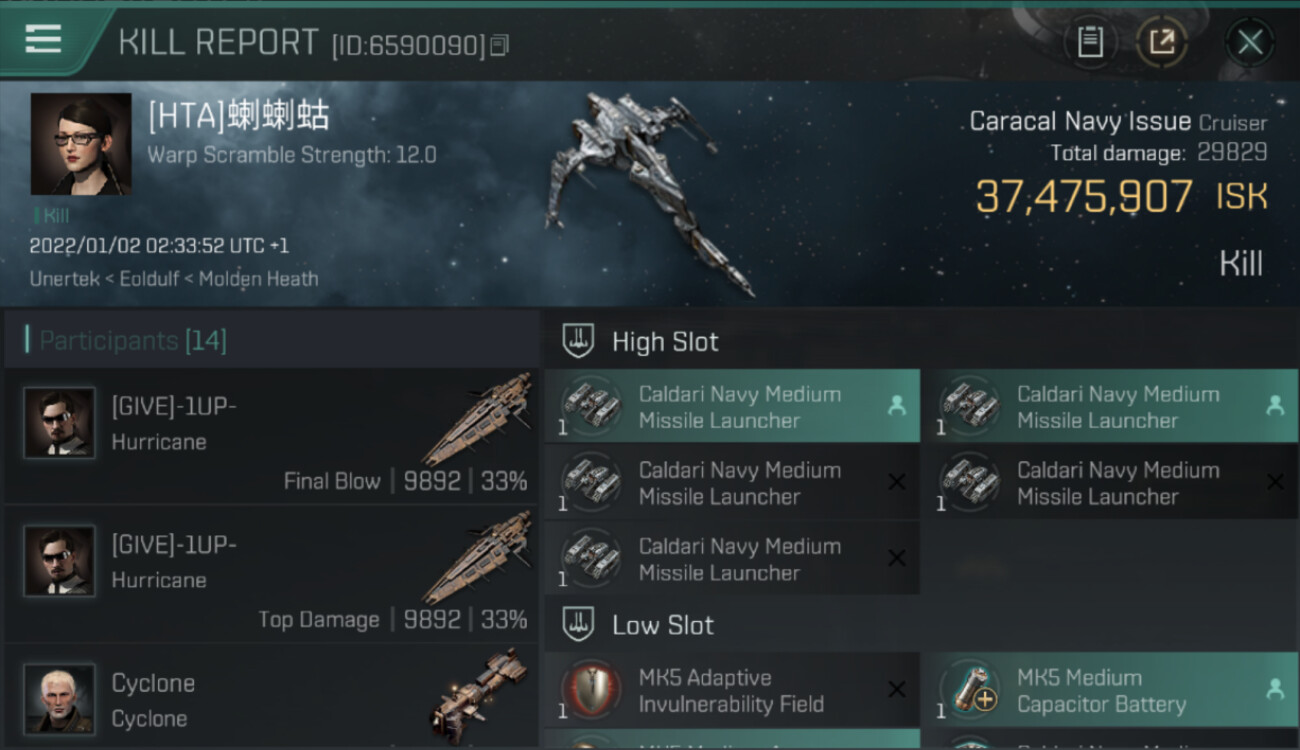
Task: Select the High Slot section icon
Action: pyautogui.click(x=577, y=341)
